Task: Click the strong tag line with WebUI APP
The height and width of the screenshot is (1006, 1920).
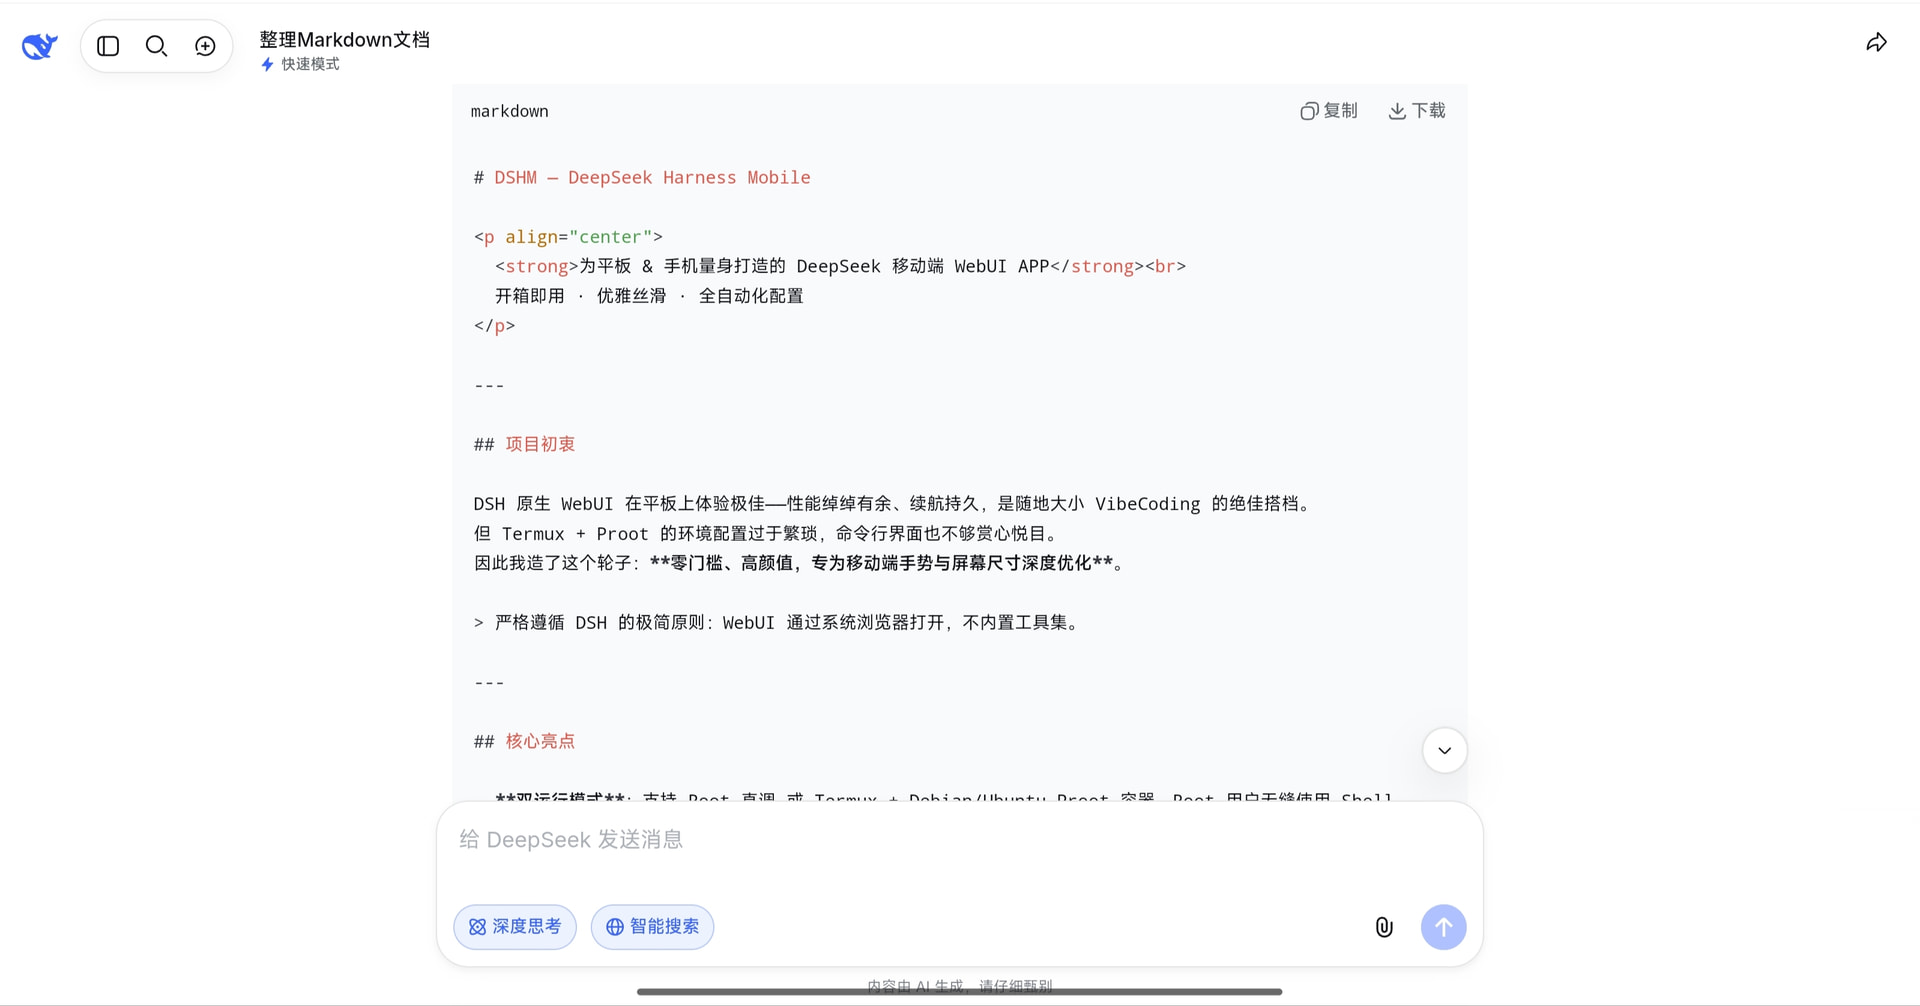Action: (x=840, y=267)
